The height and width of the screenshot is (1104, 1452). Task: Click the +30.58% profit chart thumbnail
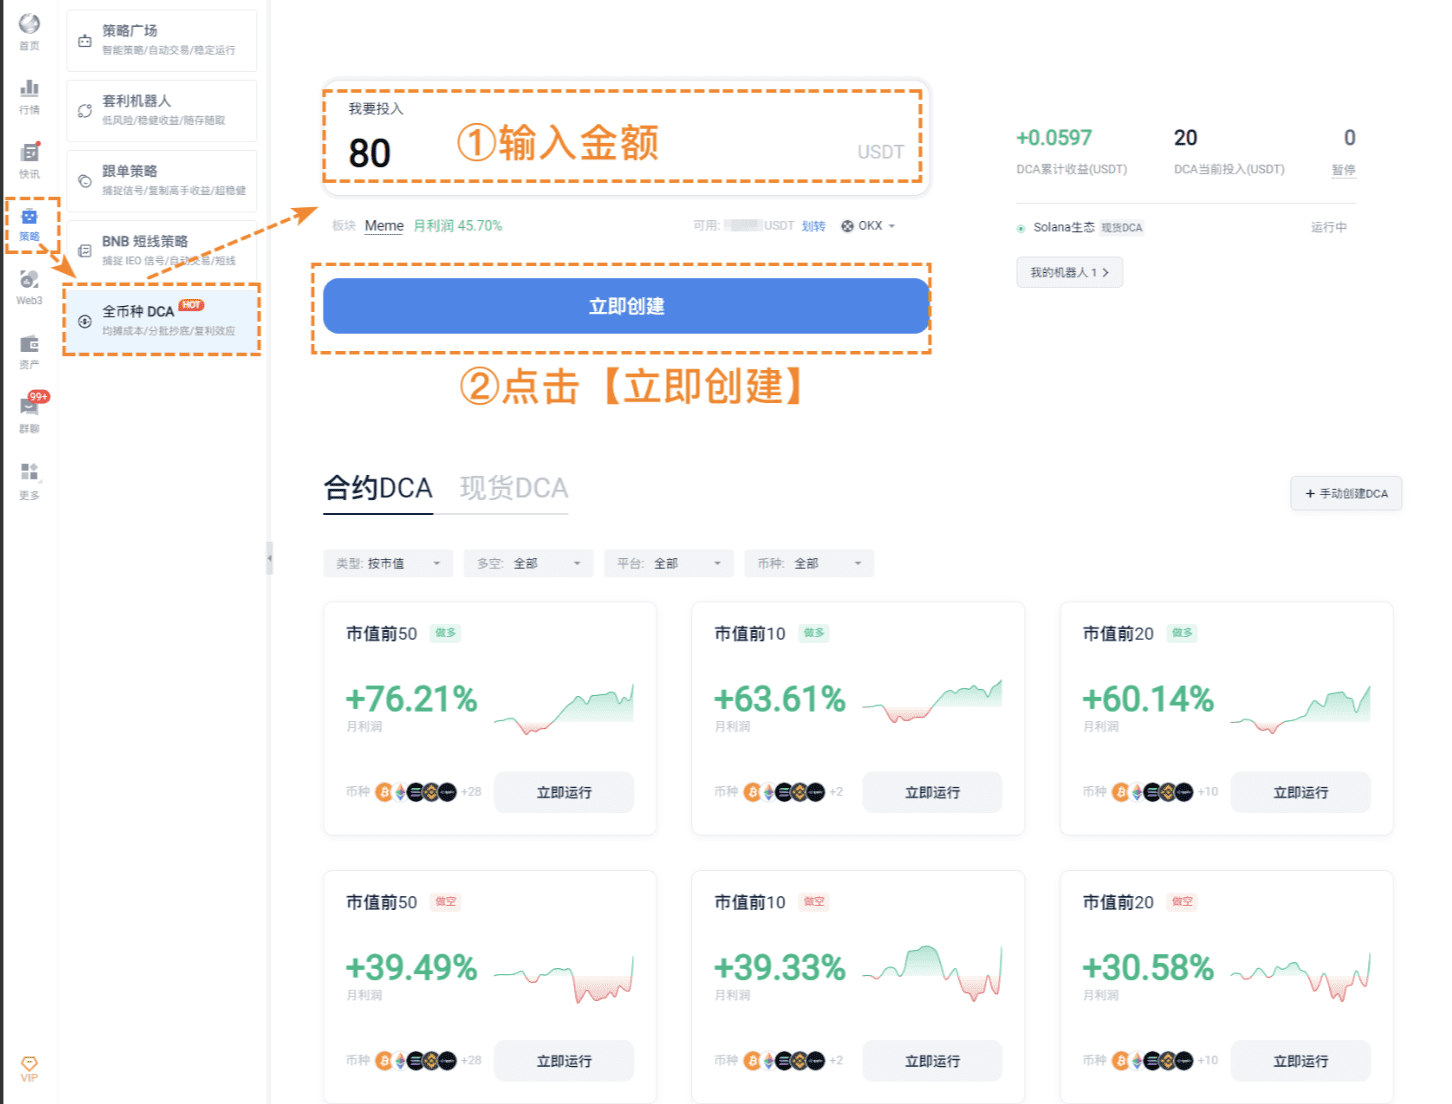click(1300, 976)
